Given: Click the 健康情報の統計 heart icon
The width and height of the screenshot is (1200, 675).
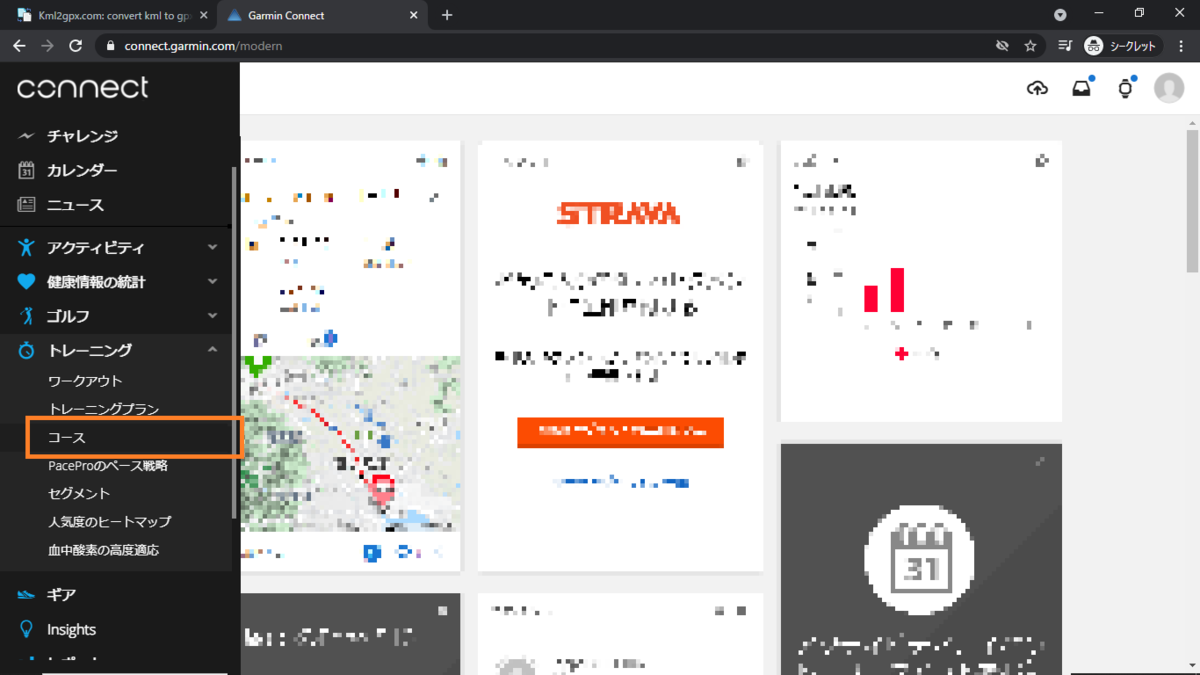Looking at the screenshot, I should pos(27,282).
